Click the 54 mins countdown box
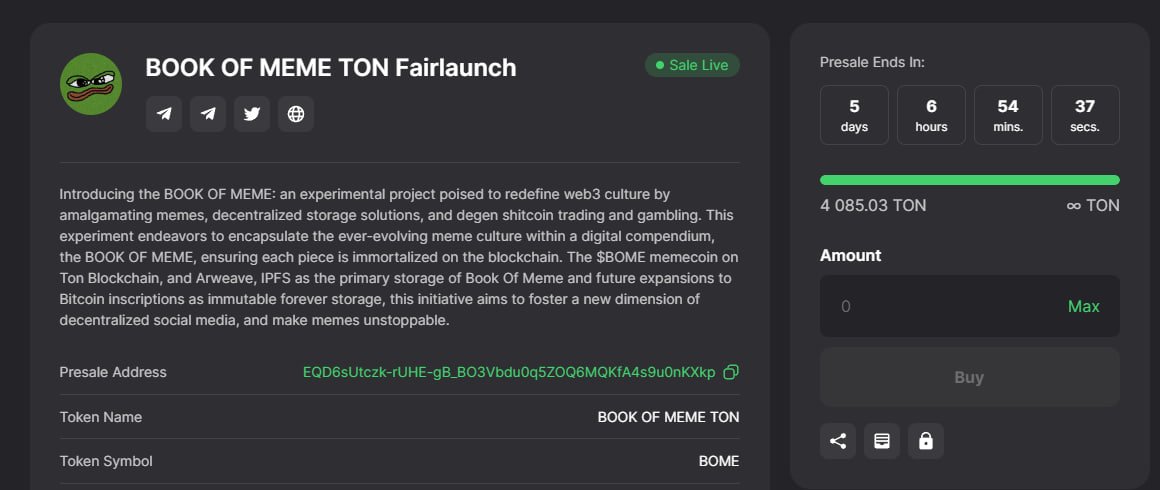The image size is (1160, 490). [x=1008, y=115]
